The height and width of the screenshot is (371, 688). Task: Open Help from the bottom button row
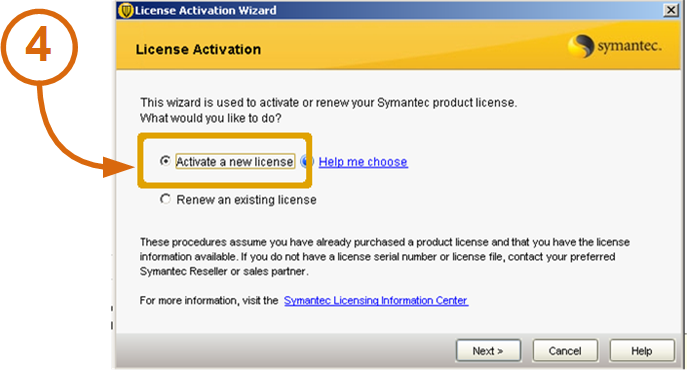pos(642,351)
